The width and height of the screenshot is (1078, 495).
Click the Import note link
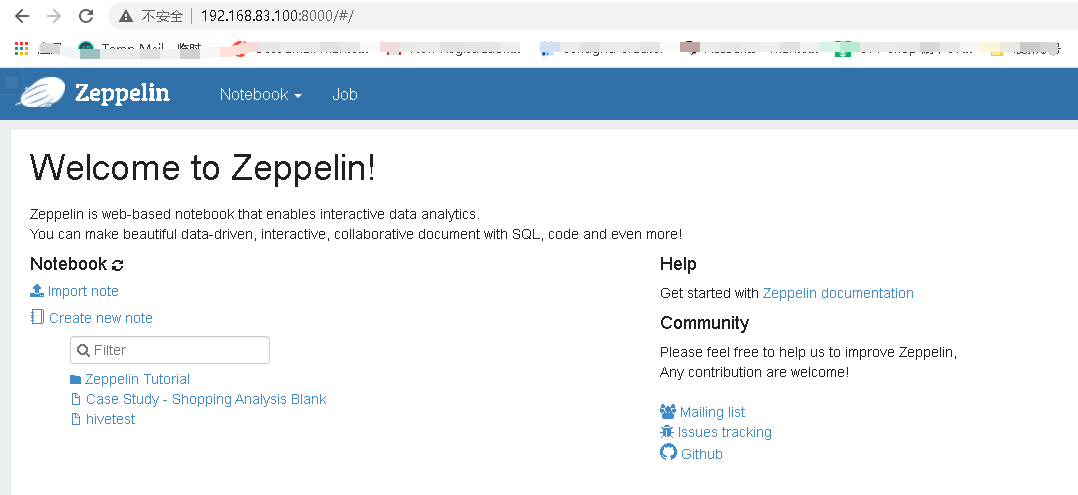(83, 292)
